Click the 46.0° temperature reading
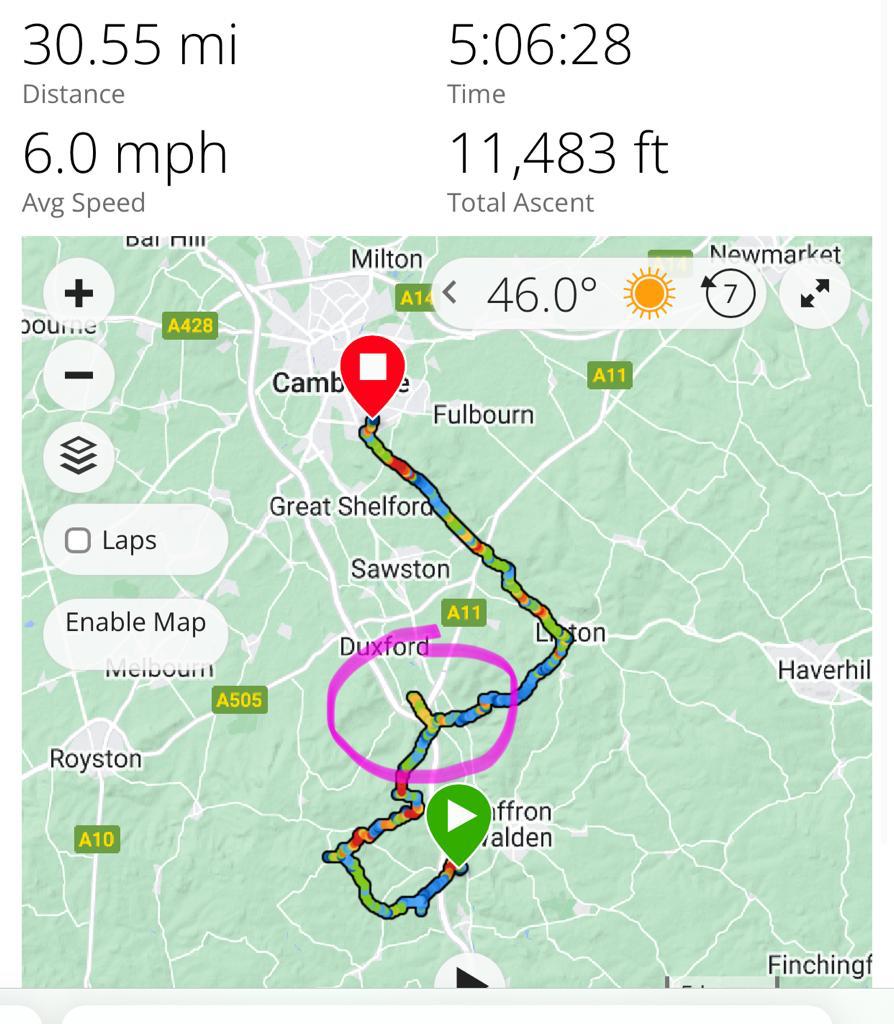The image size is (894, 1024). (541, 294)
